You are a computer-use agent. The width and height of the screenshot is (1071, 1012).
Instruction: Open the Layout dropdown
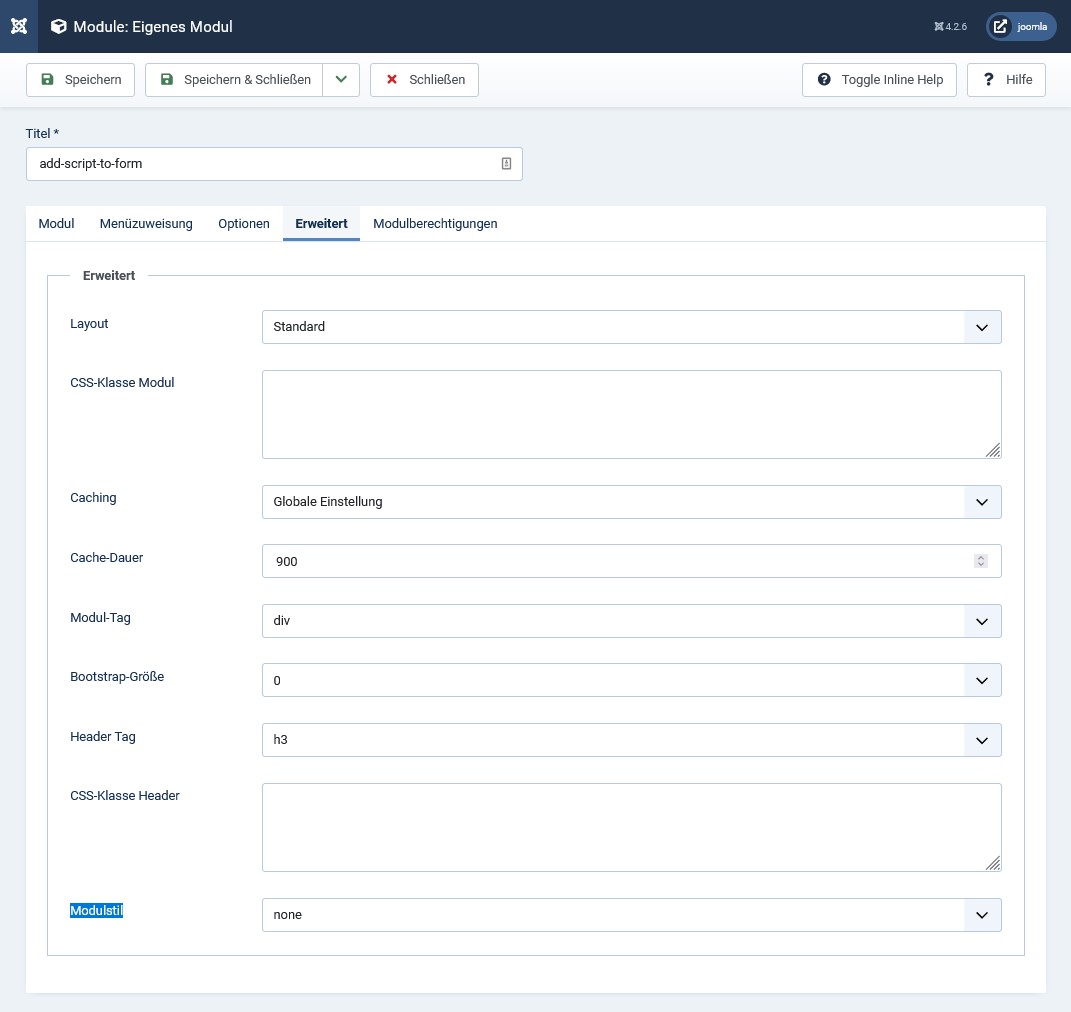[x=631, y=327]
